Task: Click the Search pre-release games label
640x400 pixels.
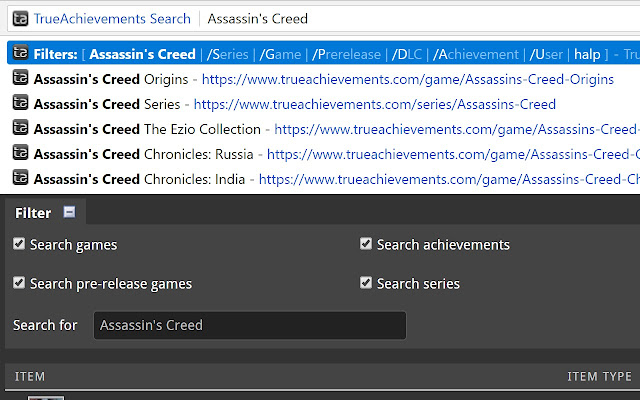Action: click(x=111, y=284)
